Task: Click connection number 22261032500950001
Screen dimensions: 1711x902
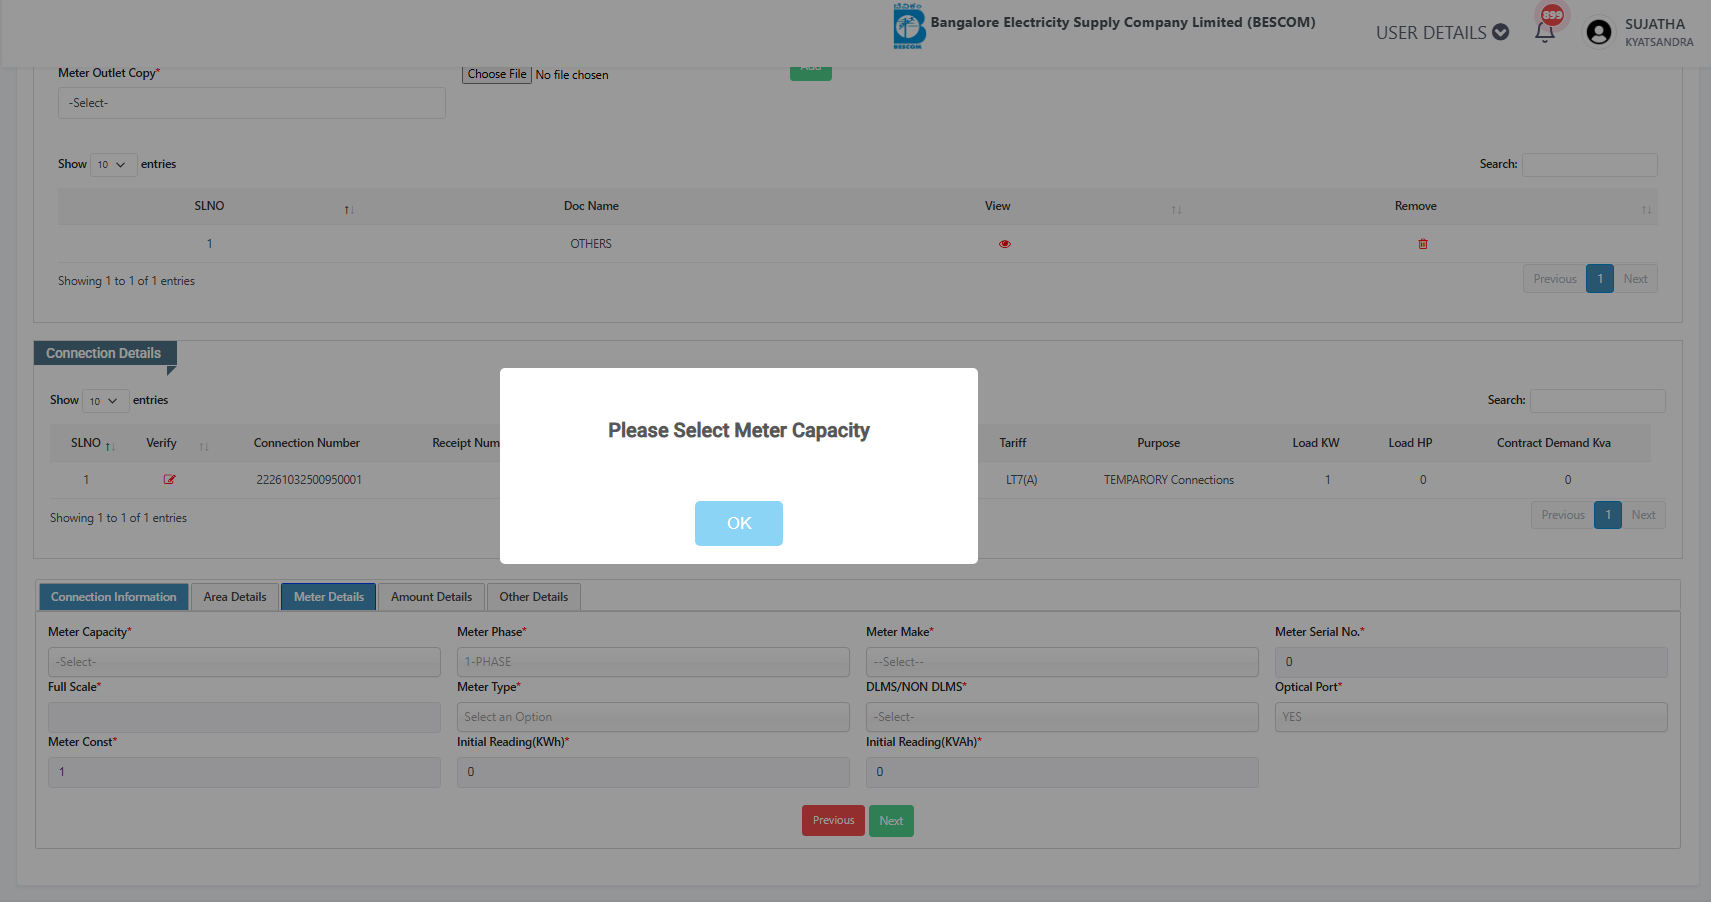Action: click(309, 480)
